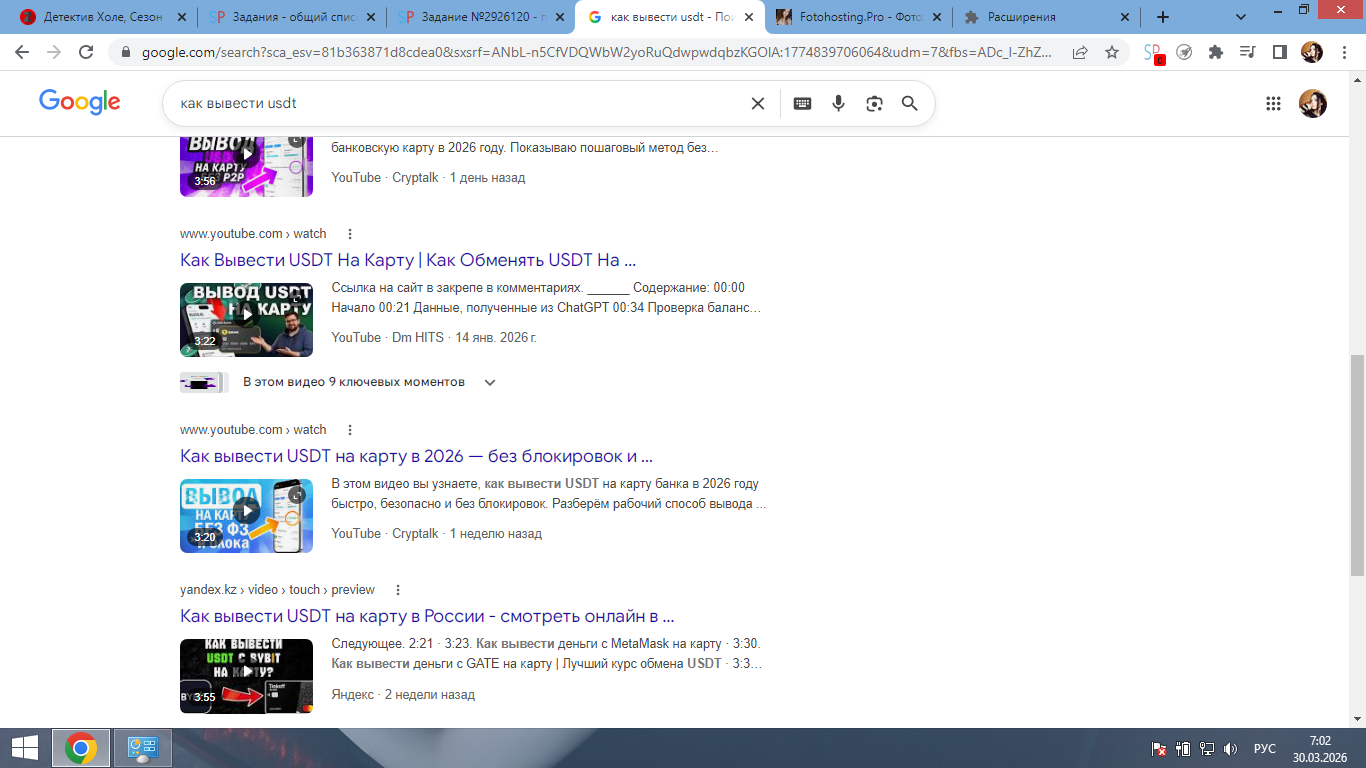Open the Action Center flag icon
Image resolution: width=1366 pixels, height=768 pixels.
pos(1160,748)
